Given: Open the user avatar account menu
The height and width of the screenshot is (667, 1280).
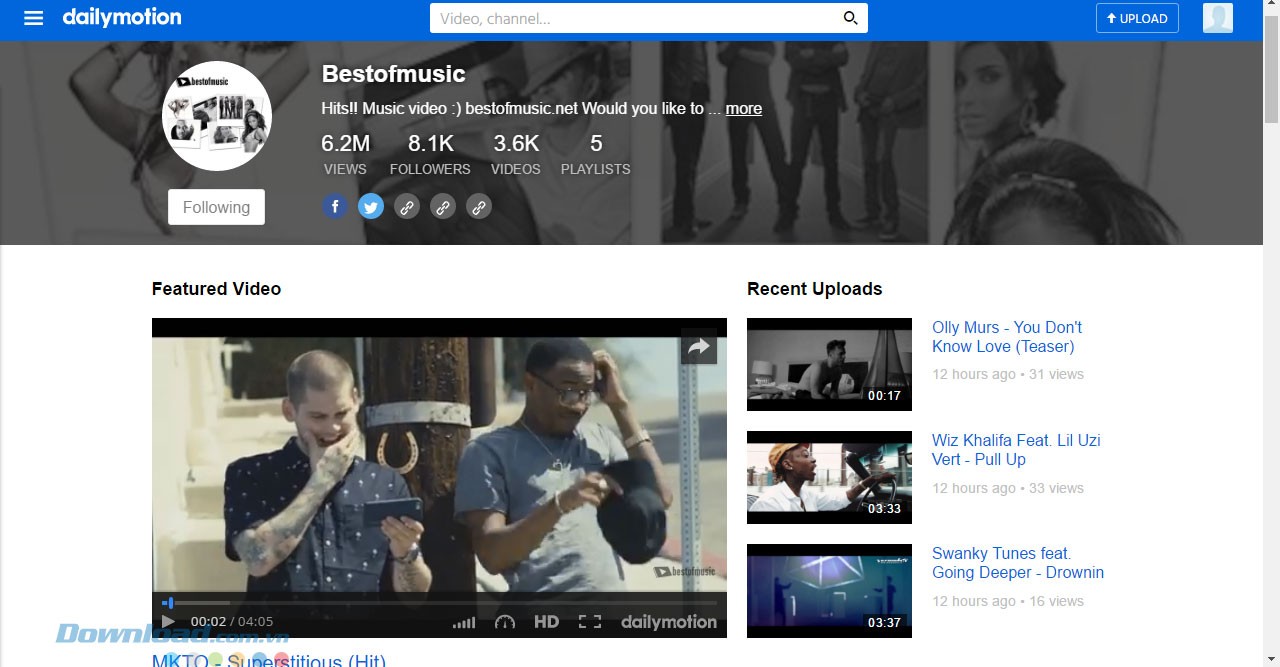Looking at the screenshot, I should 1217,18.
